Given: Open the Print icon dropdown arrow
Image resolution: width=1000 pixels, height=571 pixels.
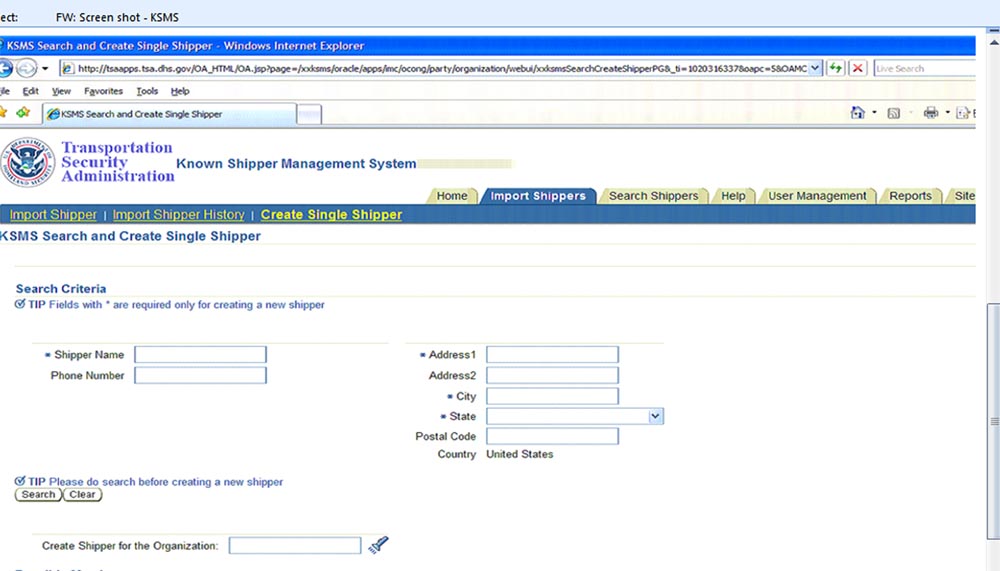Looking at the screenshot, I should [x=948, y=113].
